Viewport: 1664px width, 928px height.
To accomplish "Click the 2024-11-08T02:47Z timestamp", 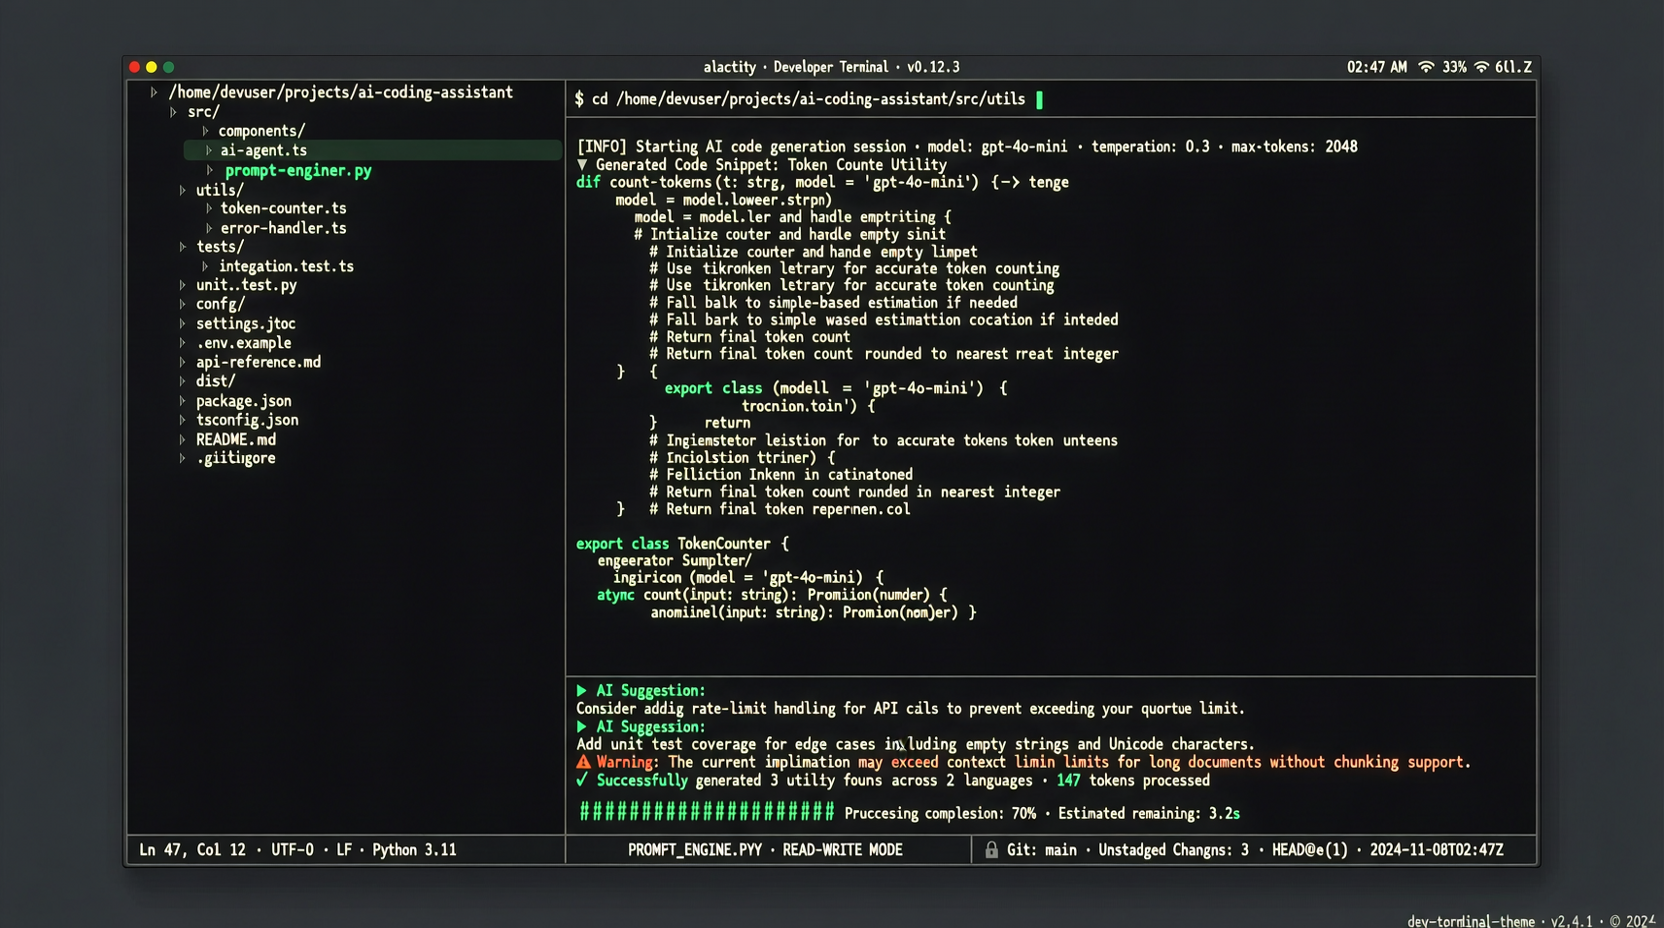I will coord(1436,850).
